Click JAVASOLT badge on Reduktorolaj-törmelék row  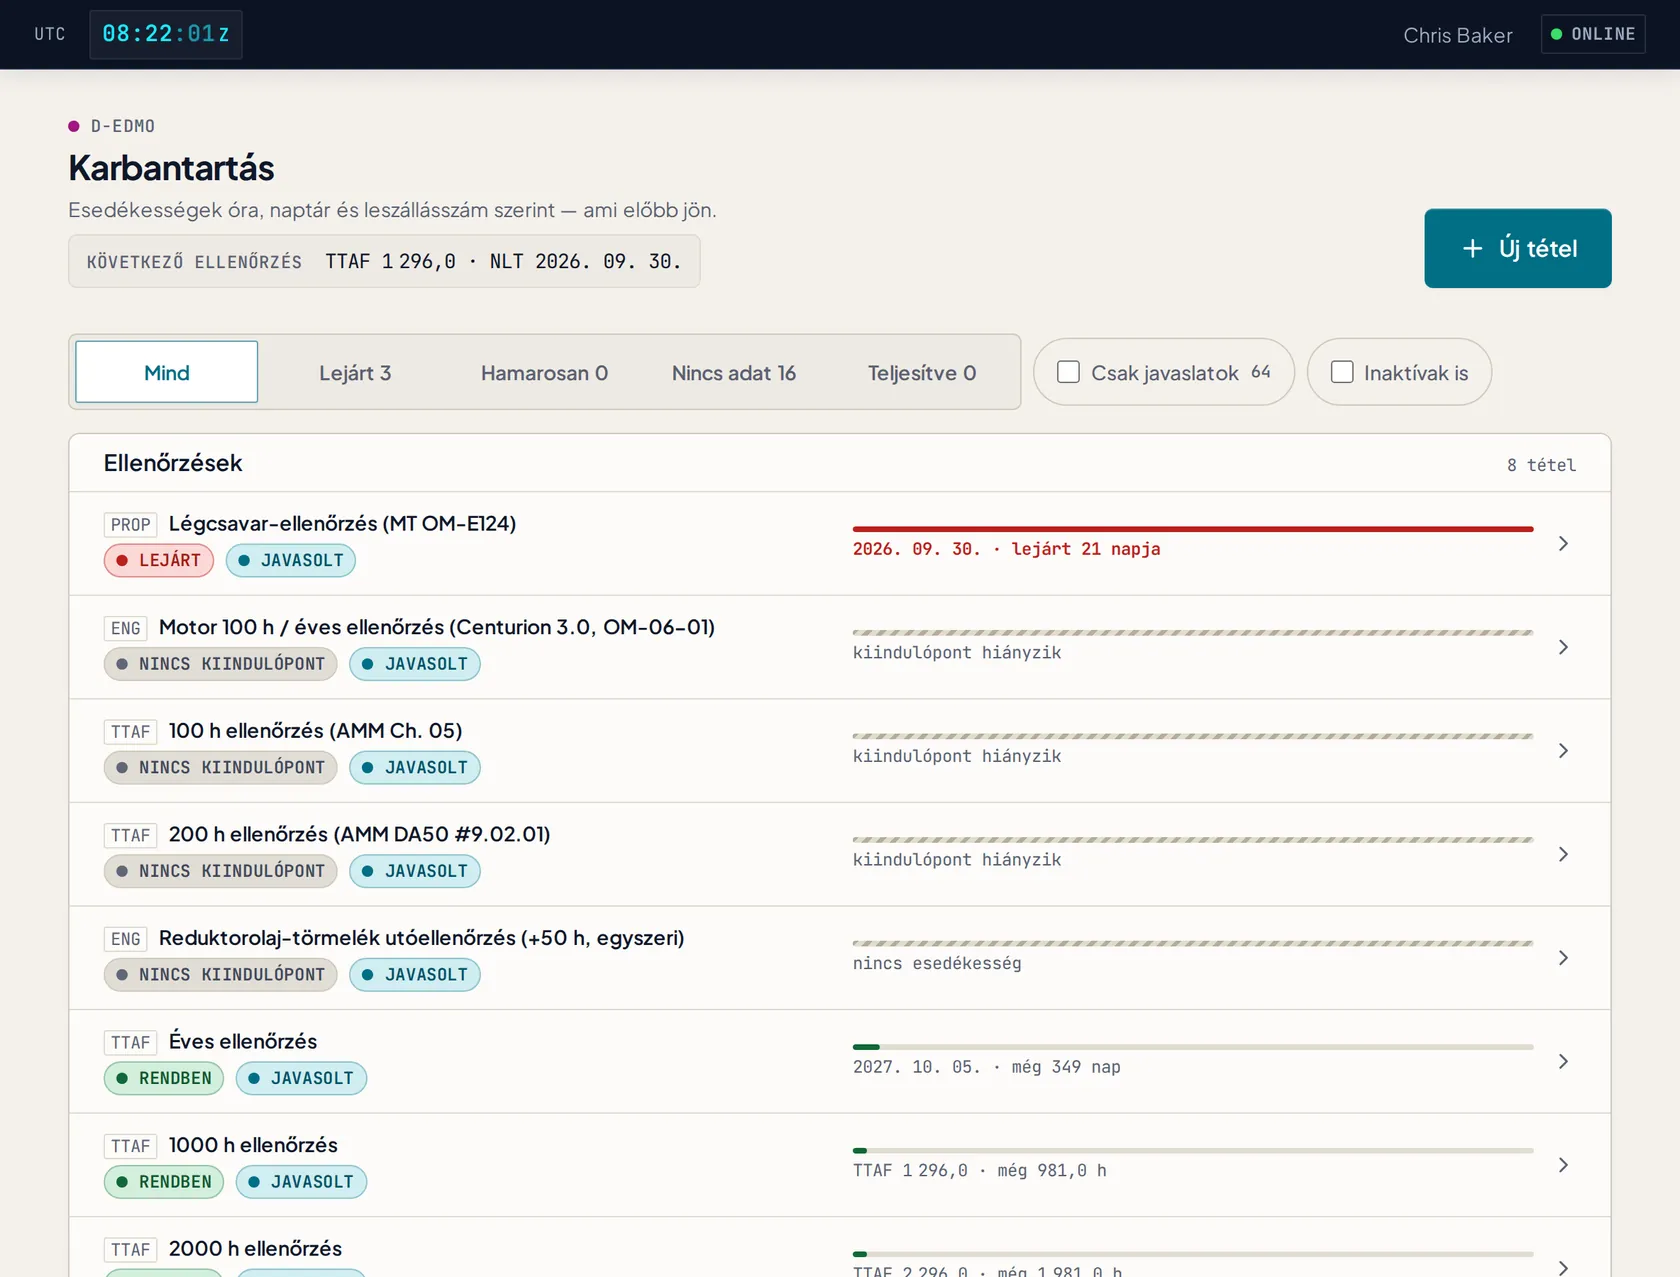pos(415,975)
